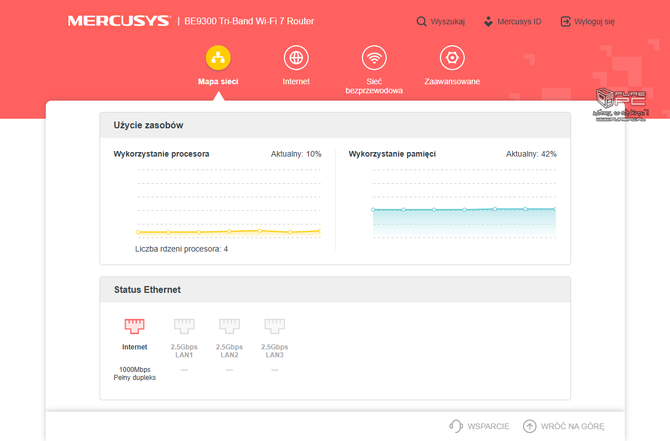670x441 pixels.
Task: Click the 1000Mbps Pełny dupleks status
Action: pyautogui.click(x=135, y=373)
